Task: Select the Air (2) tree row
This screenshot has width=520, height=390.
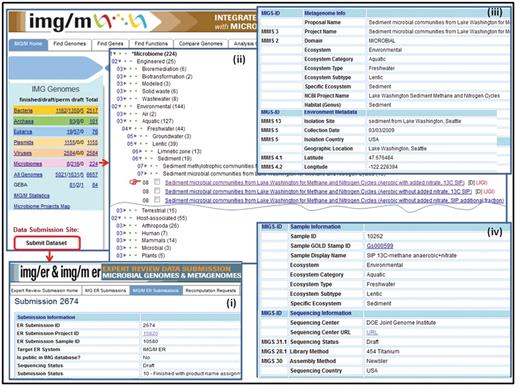Action: [x=149, y=114]
